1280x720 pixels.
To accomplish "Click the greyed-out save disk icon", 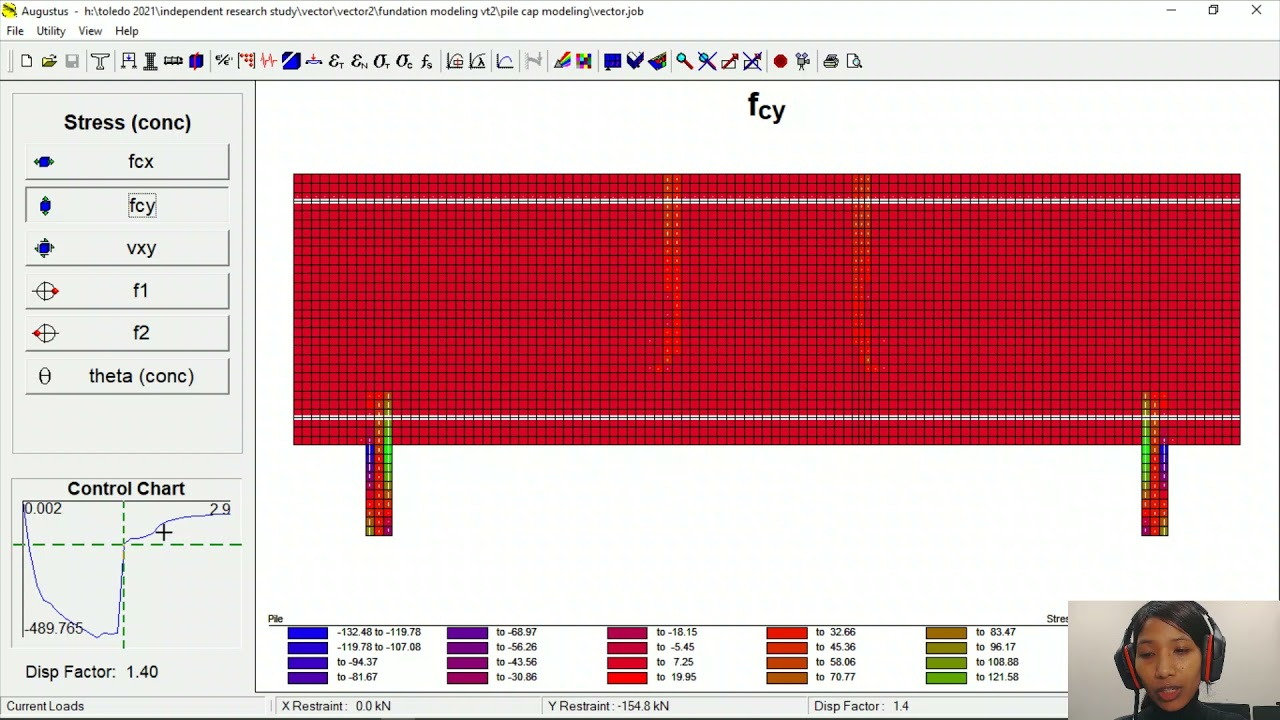I will pos(72,61).
